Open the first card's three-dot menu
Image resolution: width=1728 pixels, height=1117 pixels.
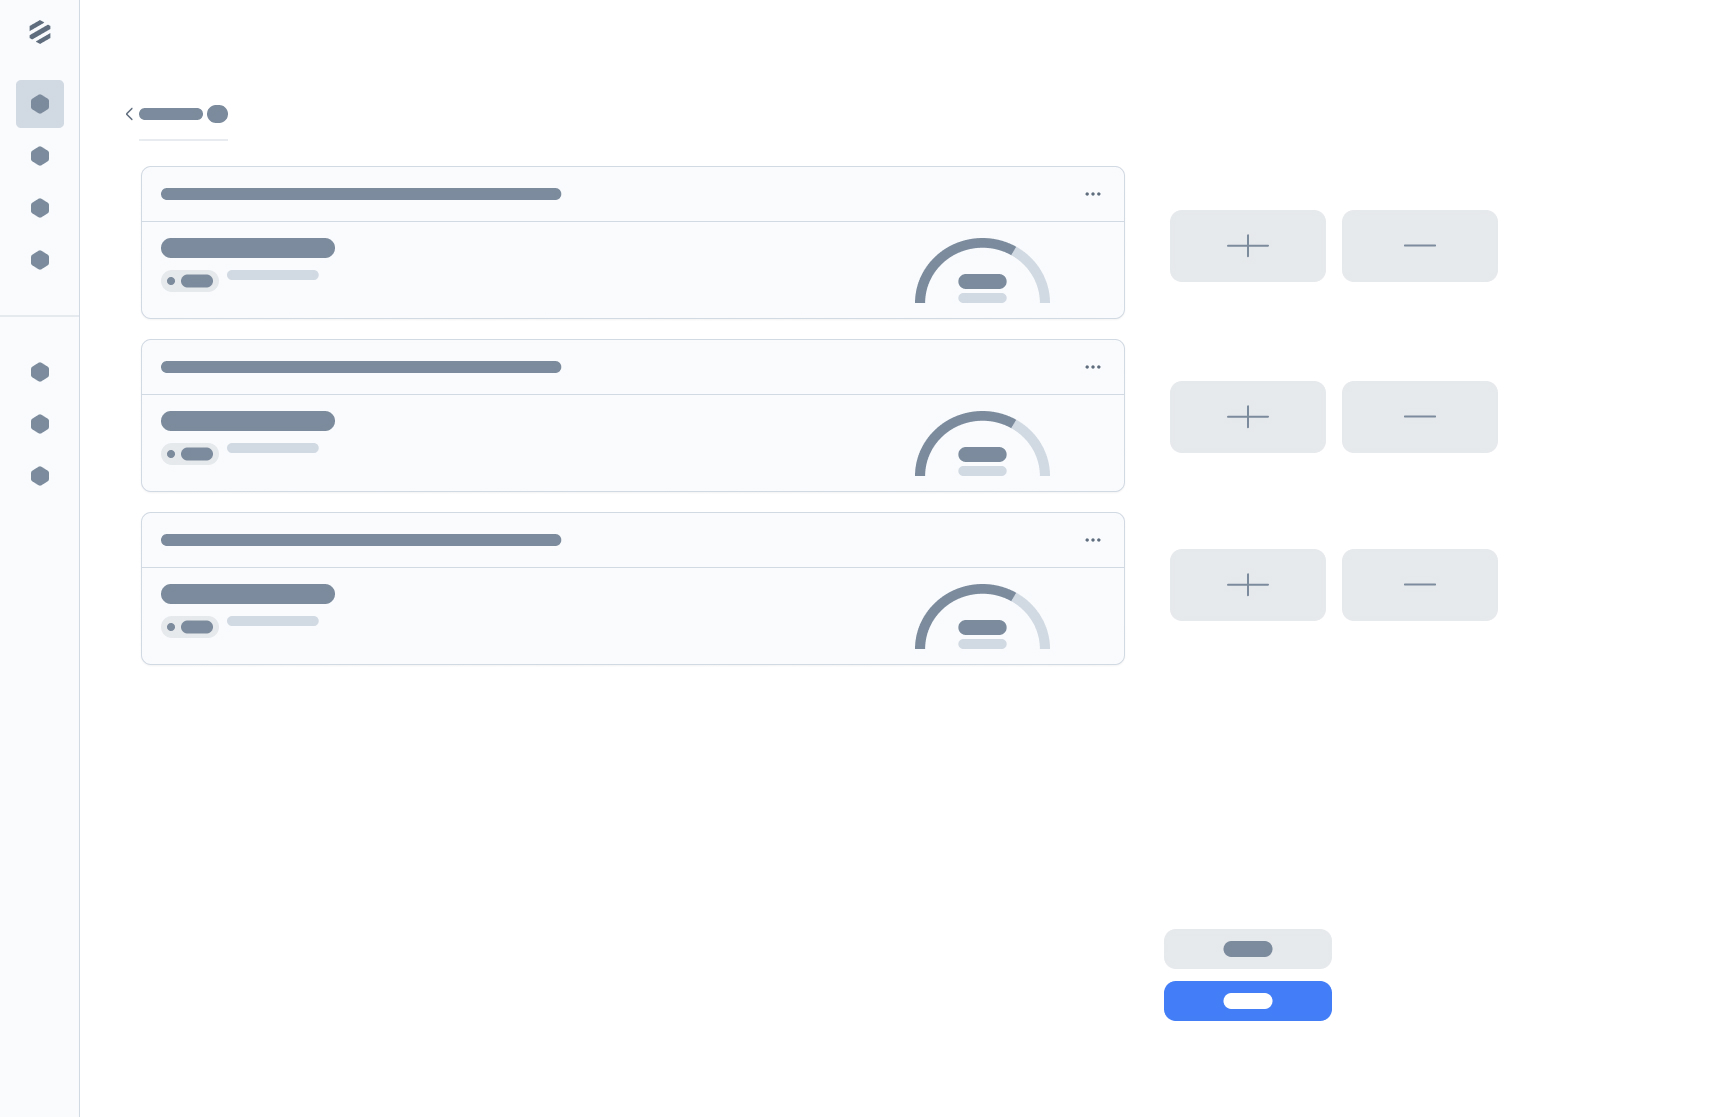tap(1093, 194)
